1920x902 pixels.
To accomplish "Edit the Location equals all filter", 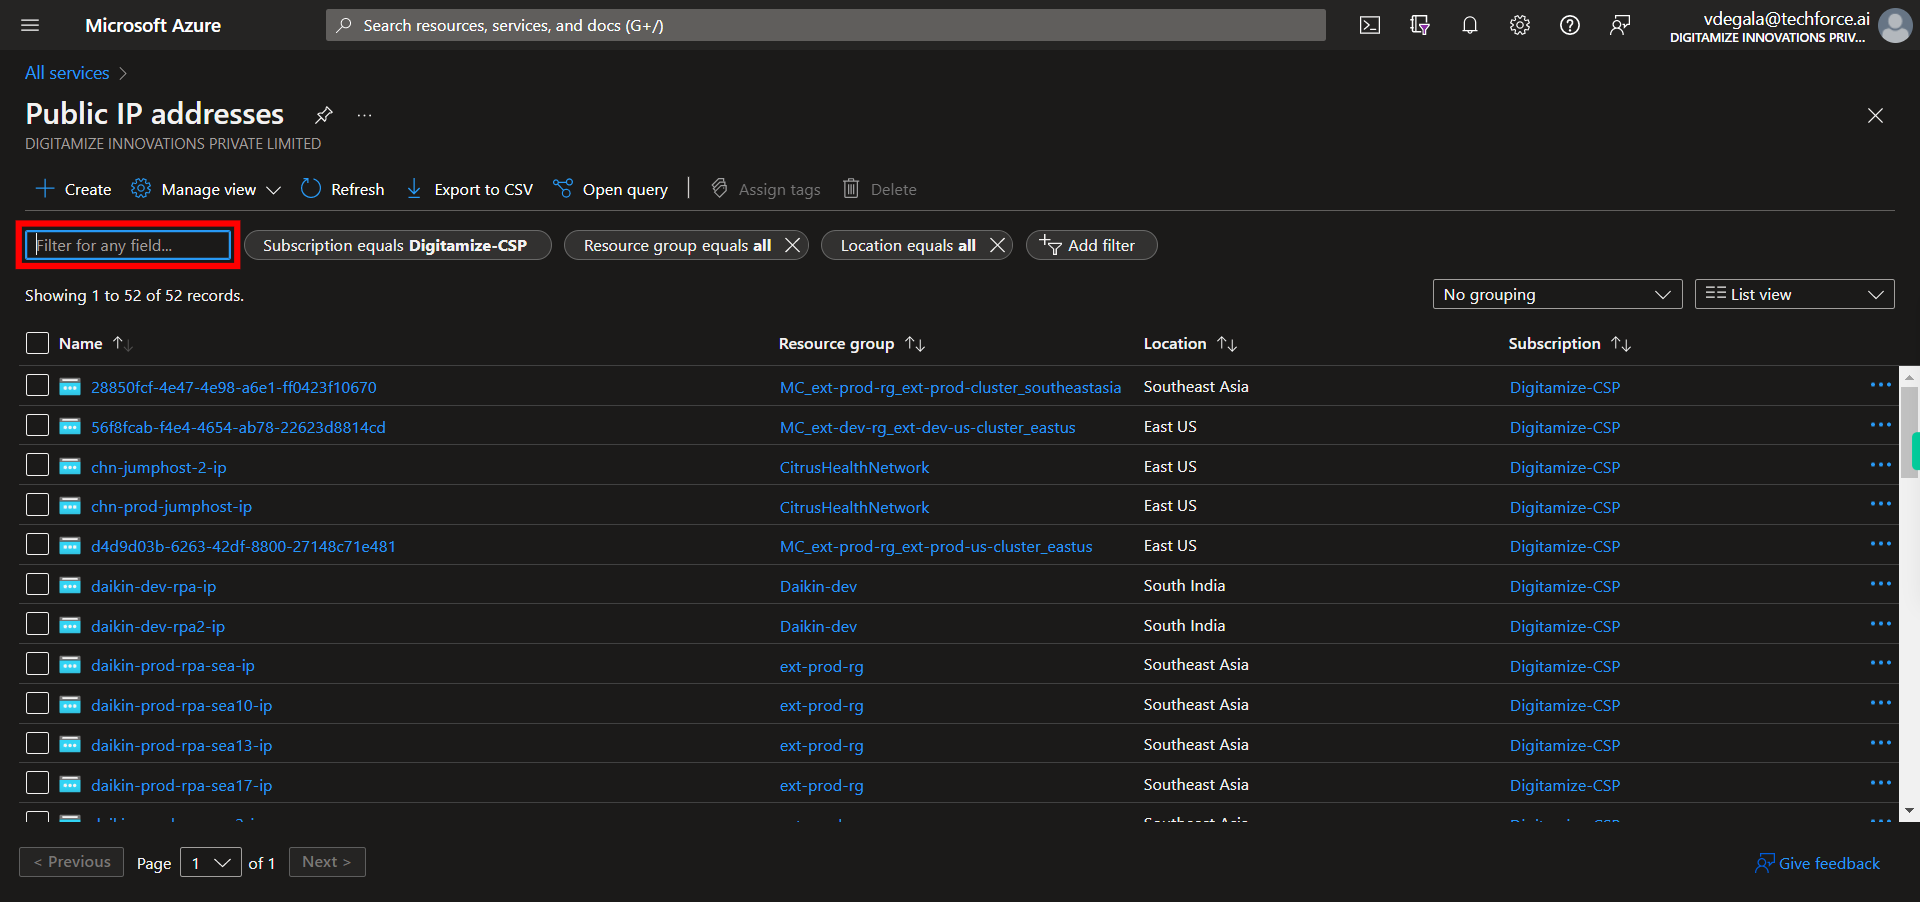I will (x=907, y=245).
